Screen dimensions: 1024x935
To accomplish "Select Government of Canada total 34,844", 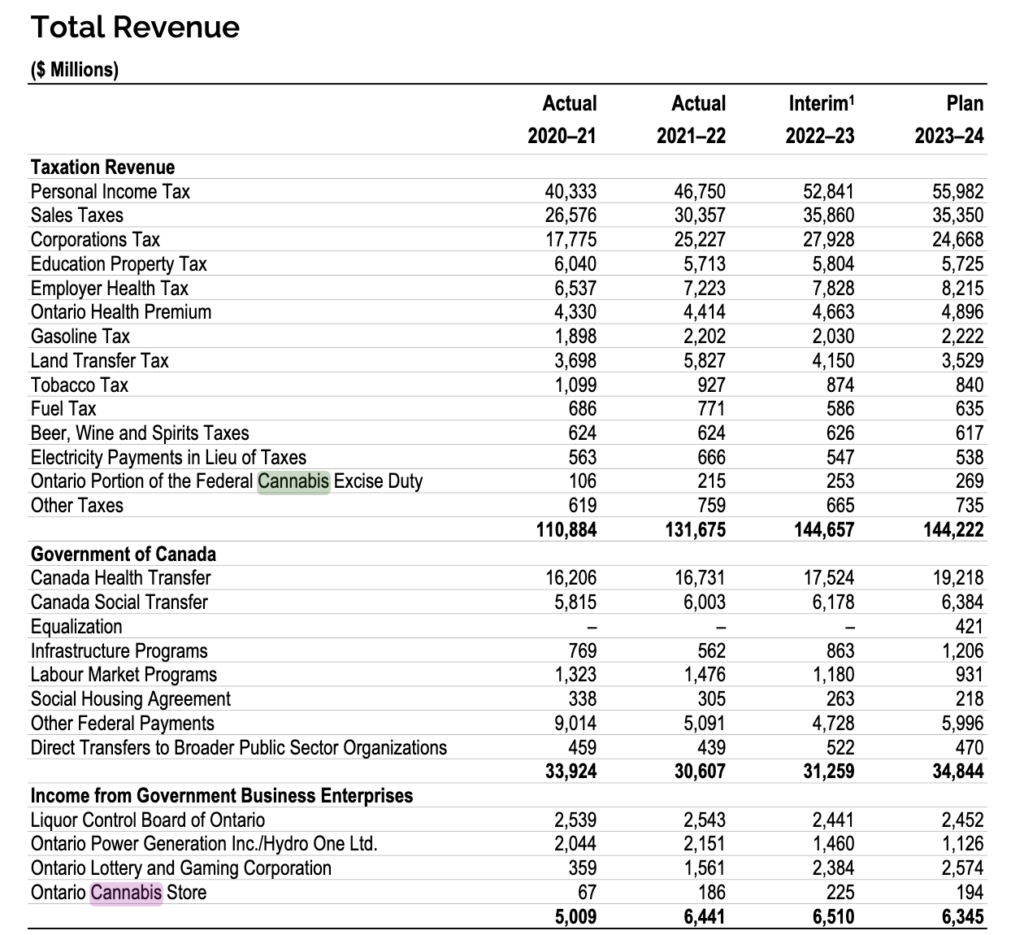I will (957, 771).
